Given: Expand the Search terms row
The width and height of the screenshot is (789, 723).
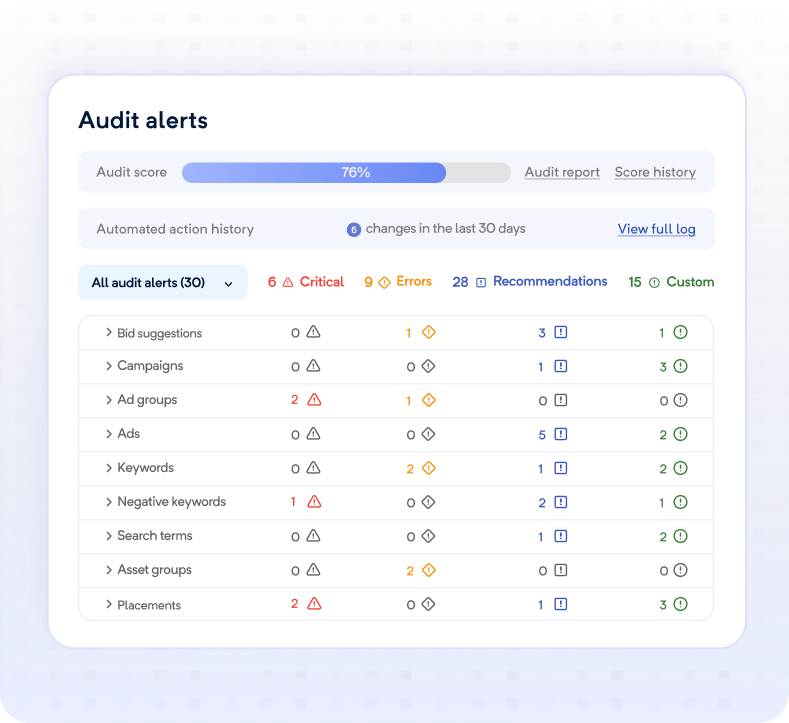Looking at the screenshot, I should pyautogui.click(x=108, y=536).
